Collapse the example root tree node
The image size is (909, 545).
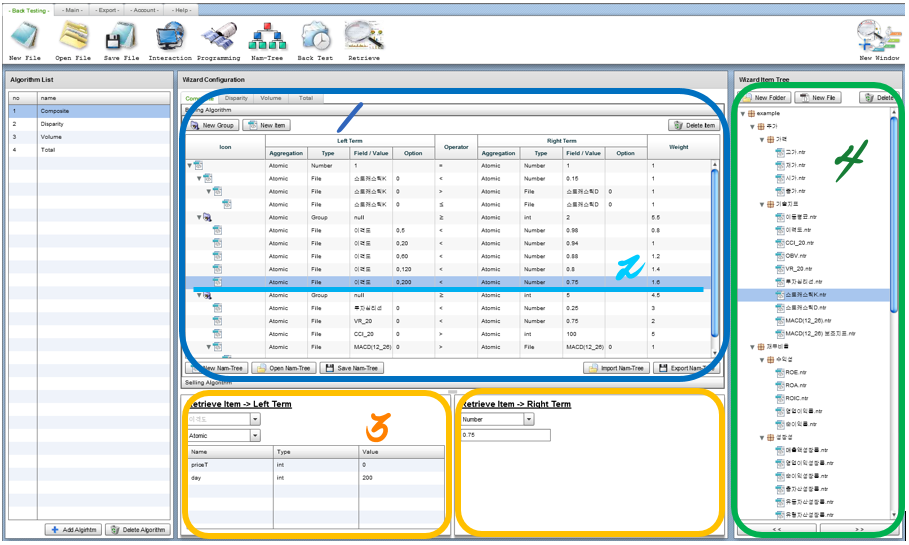point(743,113)
